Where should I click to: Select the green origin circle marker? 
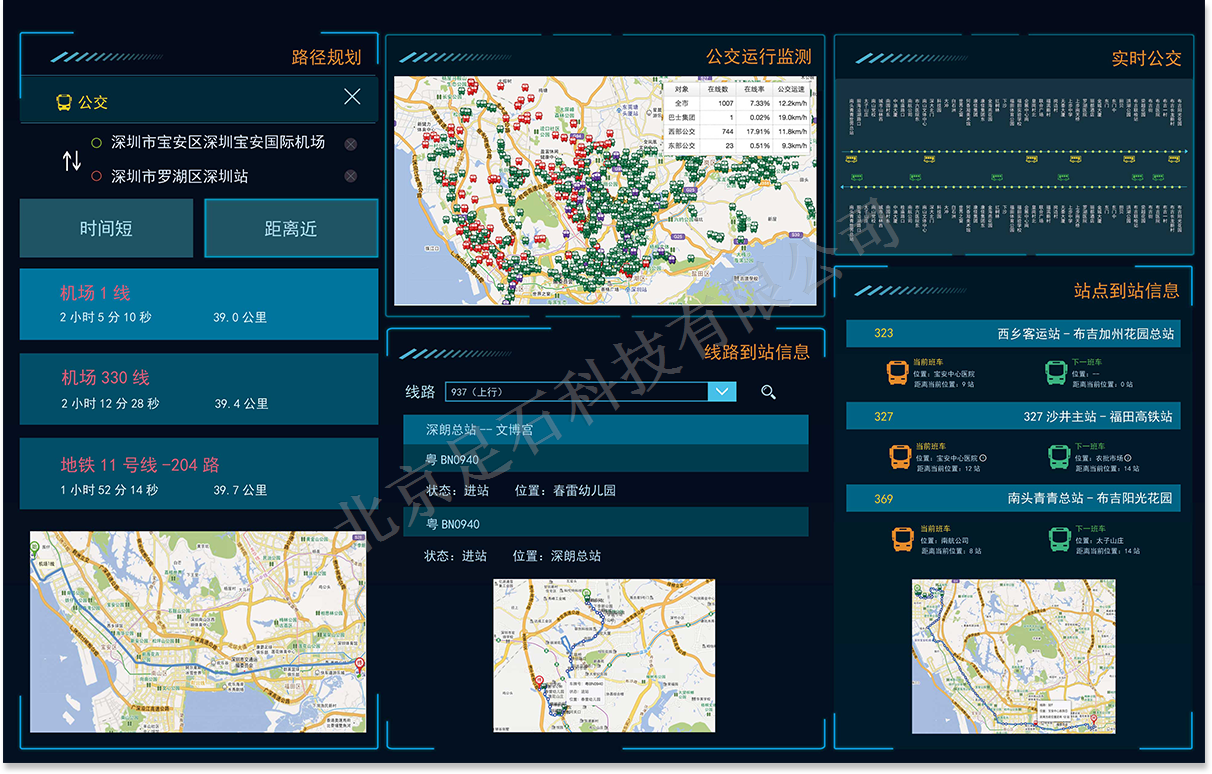click(x=96, y=143)
